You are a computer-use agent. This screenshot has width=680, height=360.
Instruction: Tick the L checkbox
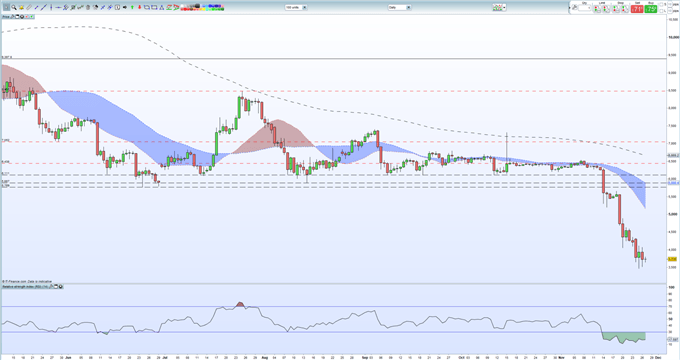[x=661, y=11]
